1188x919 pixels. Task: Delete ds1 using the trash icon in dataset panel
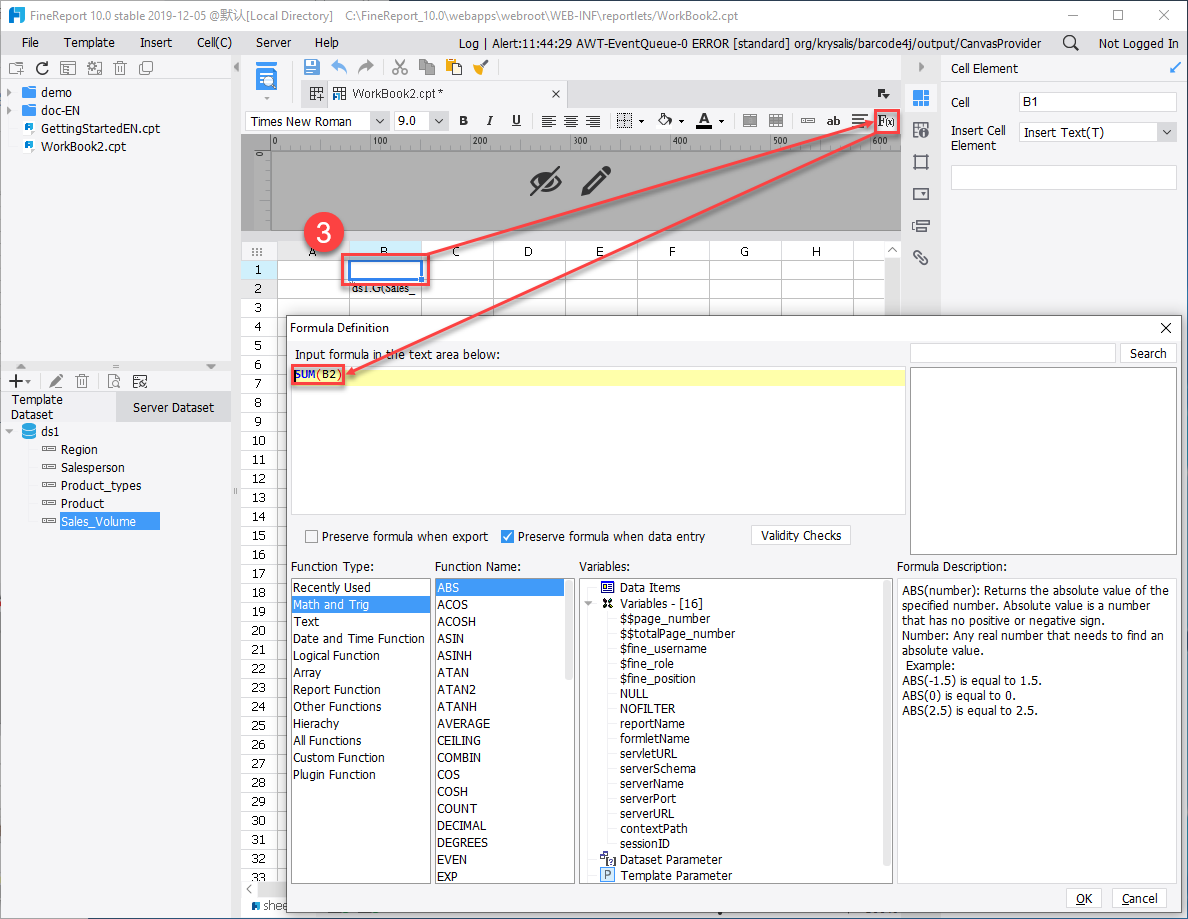coord(82,380)
